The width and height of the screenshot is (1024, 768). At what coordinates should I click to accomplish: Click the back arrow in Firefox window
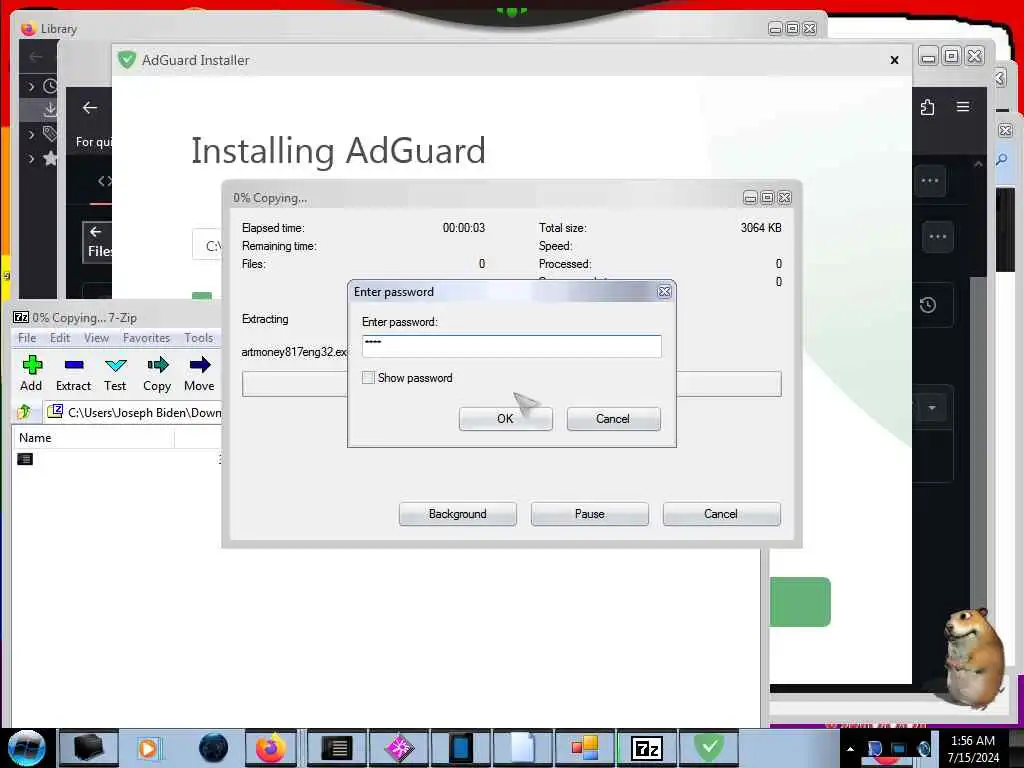click(x=90, y=108)
